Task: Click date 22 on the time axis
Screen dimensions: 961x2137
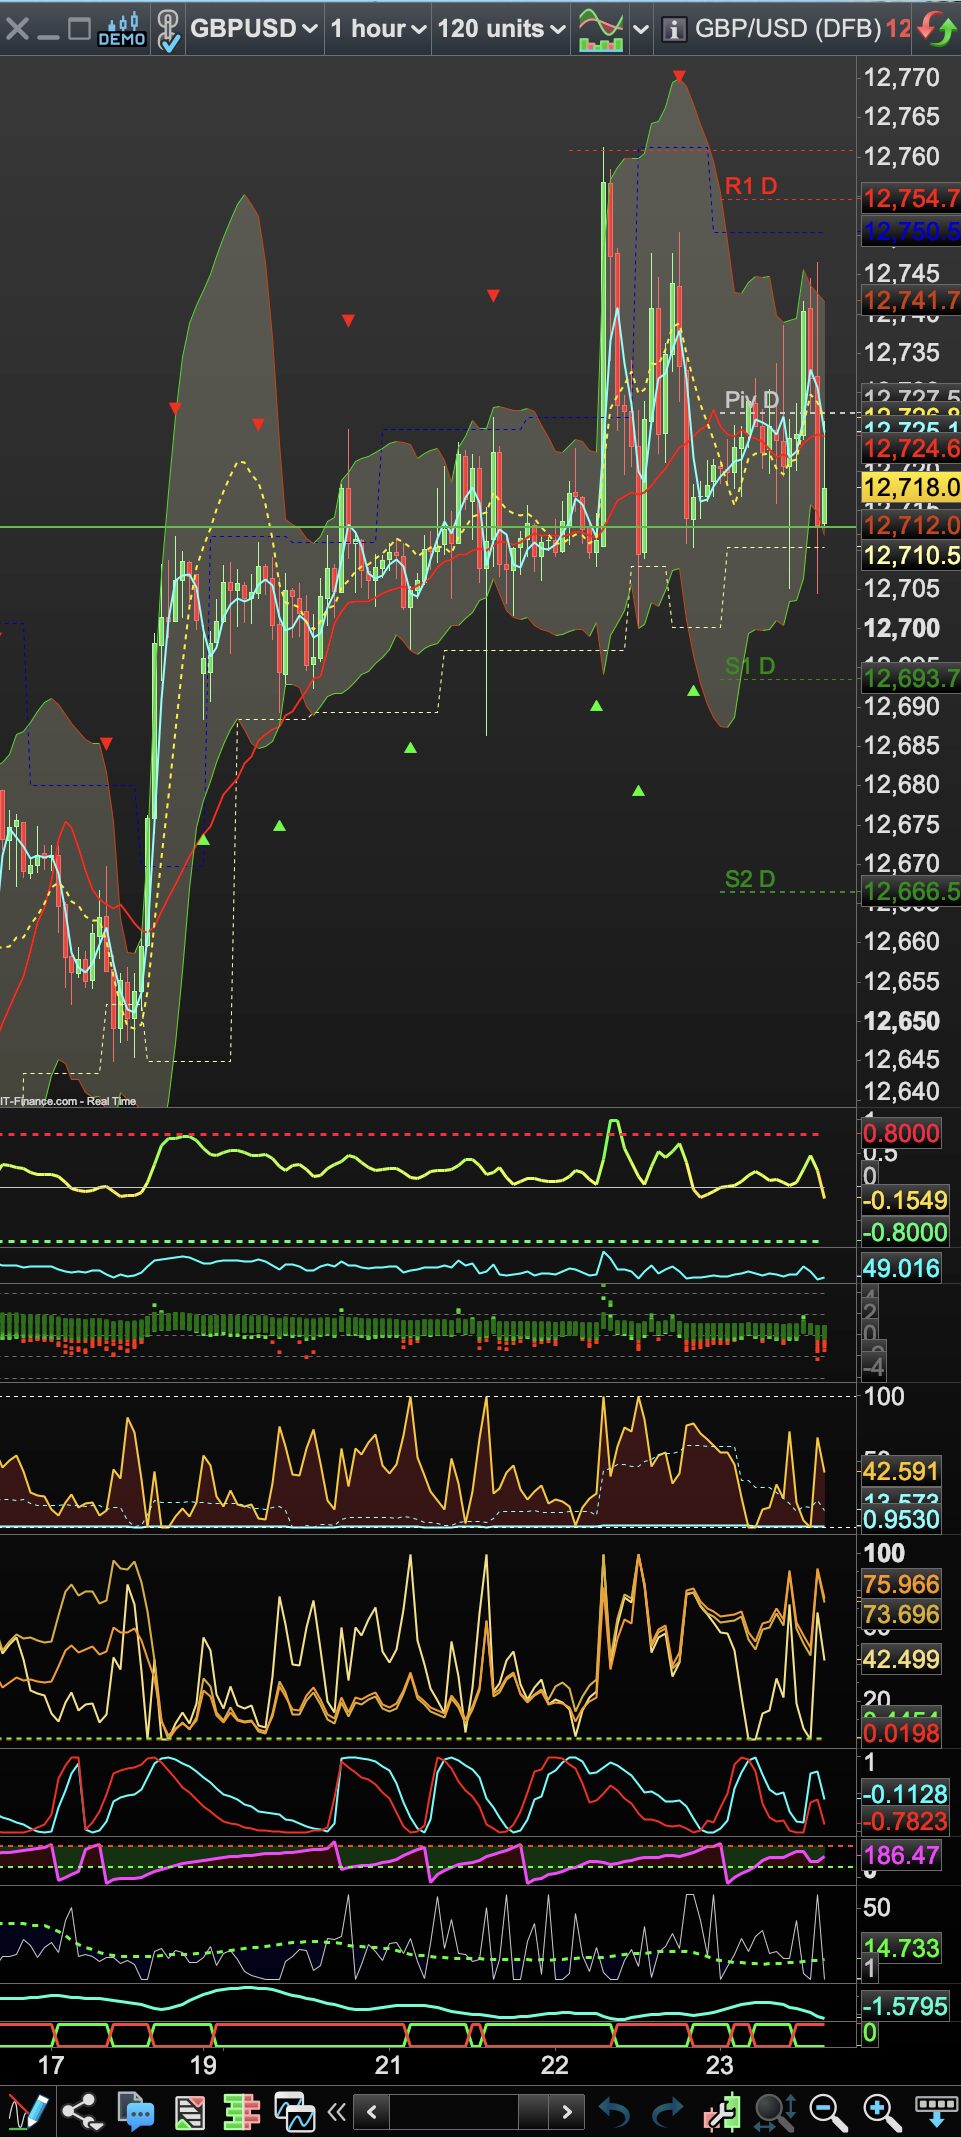Action: click(554, 2065)
